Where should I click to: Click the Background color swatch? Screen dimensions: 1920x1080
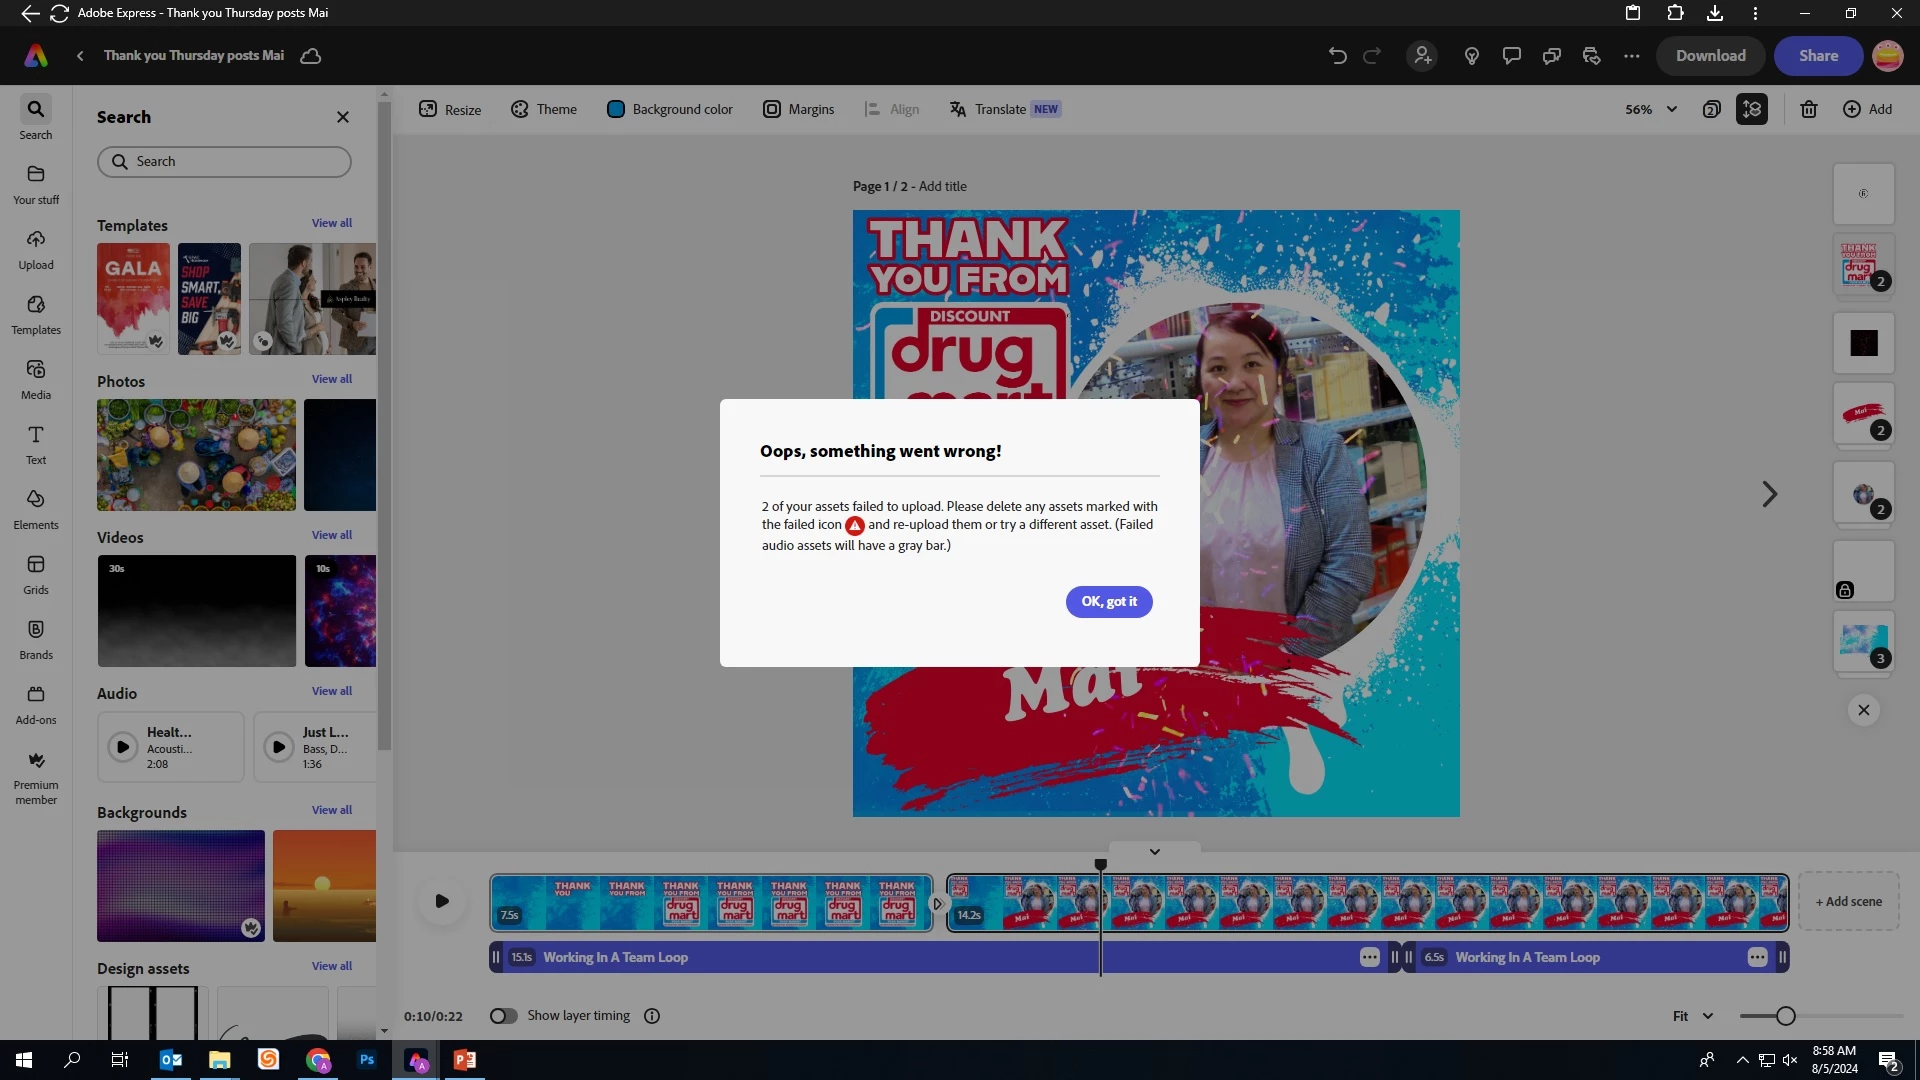(616, 109)
